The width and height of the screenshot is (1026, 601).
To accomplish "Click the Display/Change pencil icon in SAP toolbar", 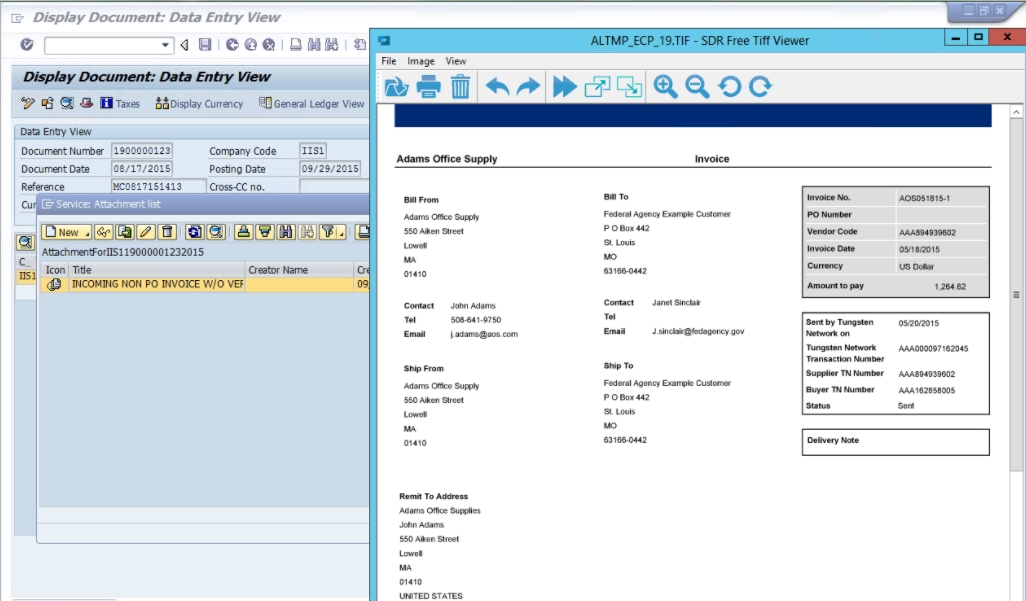I will [27, 103].
